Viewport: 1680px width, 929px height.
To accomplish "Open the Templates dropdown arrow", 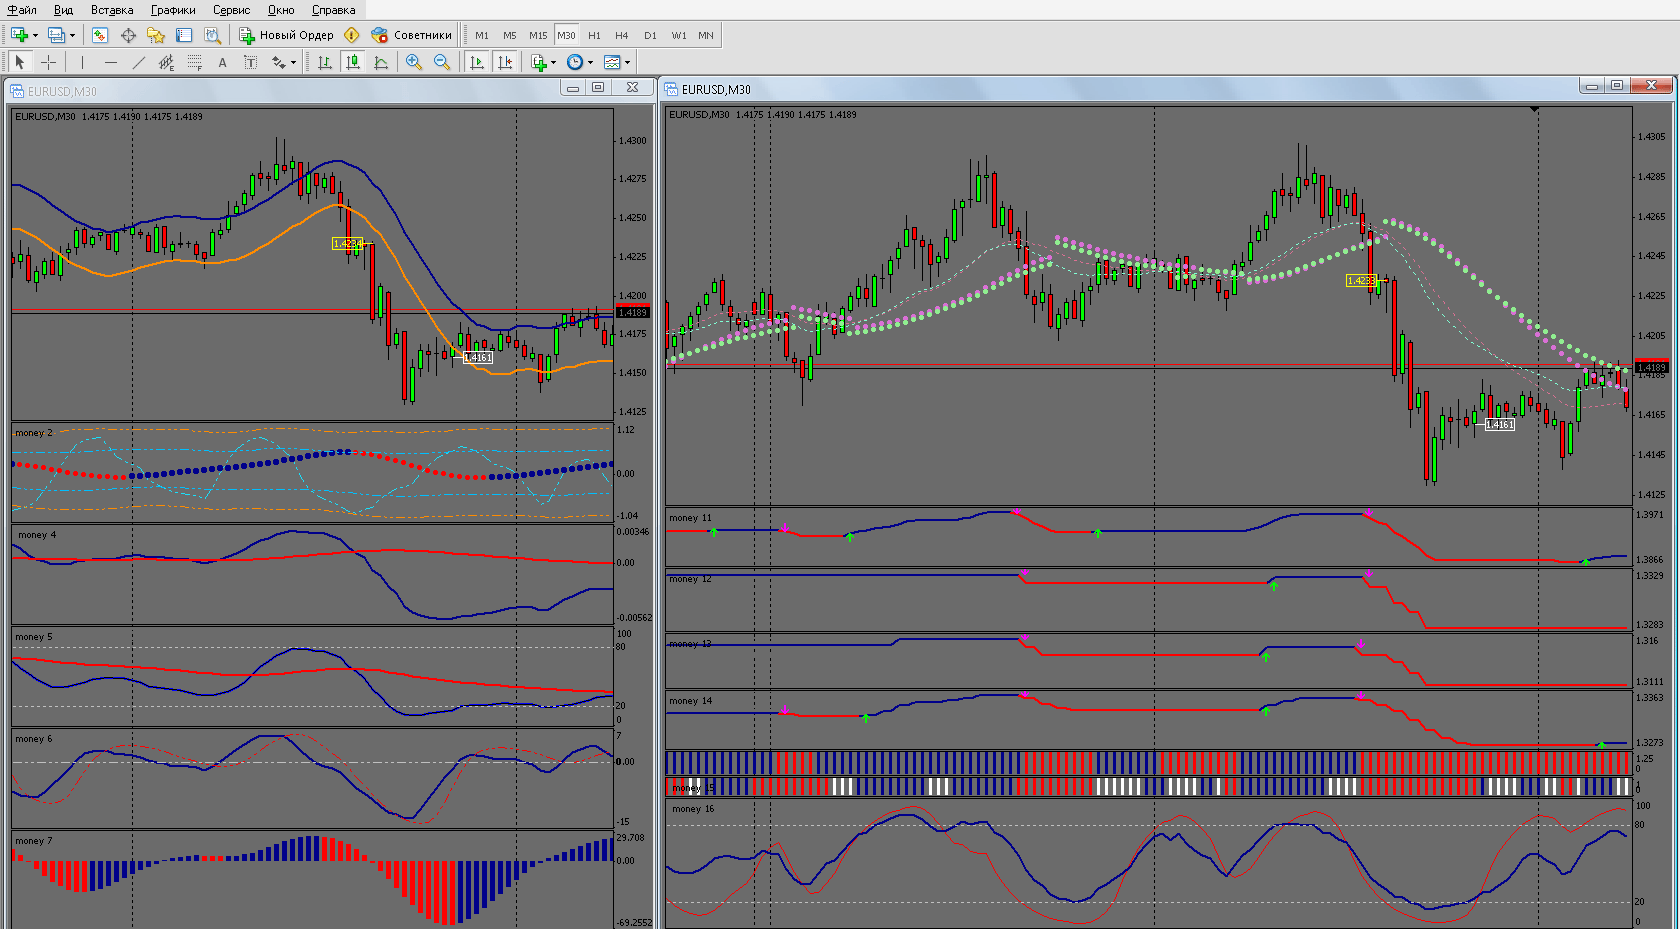I will 627,62.
